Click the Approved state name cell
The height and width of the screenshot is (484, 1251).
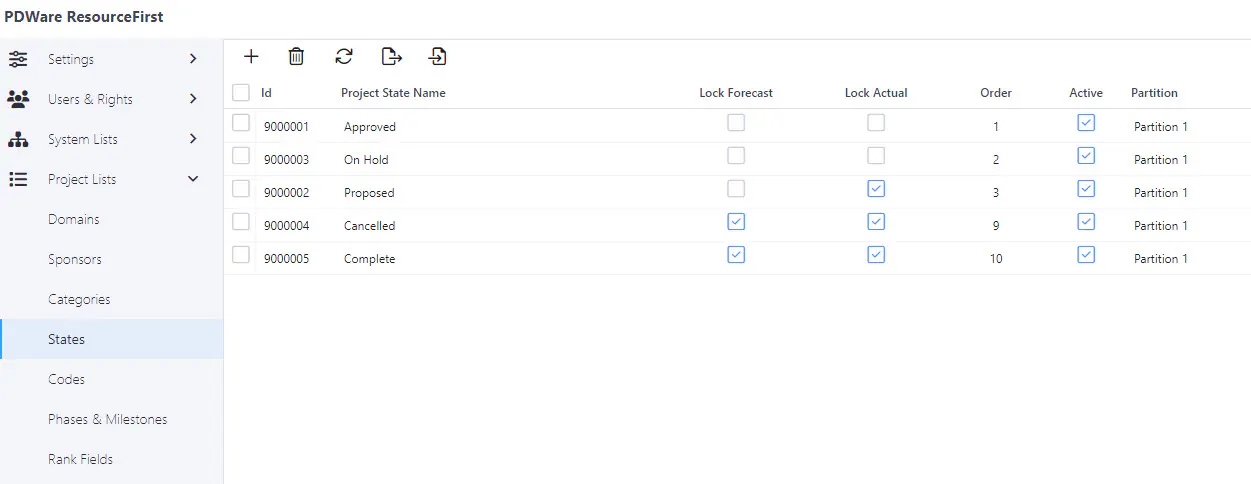(x=370, y=127)
